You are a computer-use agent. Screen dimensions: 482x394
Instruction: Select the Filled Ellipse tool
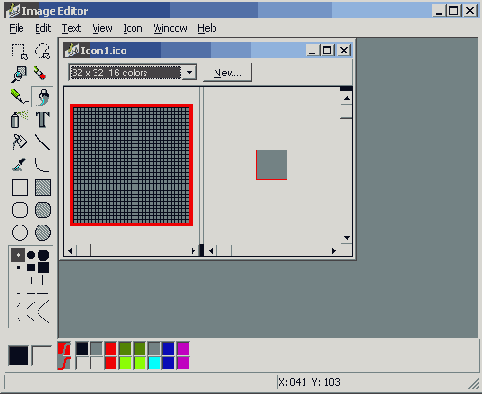coord(43,233)
